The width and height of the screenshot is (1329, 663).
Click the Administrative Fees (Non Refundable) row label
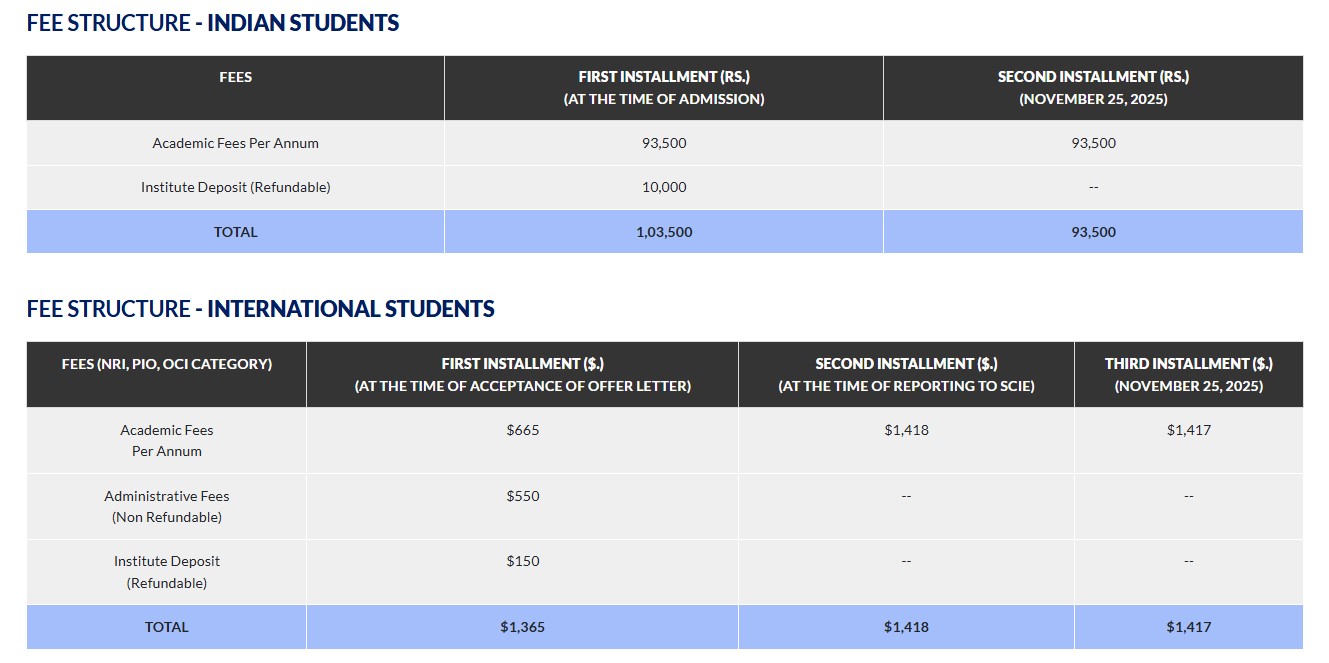(x=167, y=506)
